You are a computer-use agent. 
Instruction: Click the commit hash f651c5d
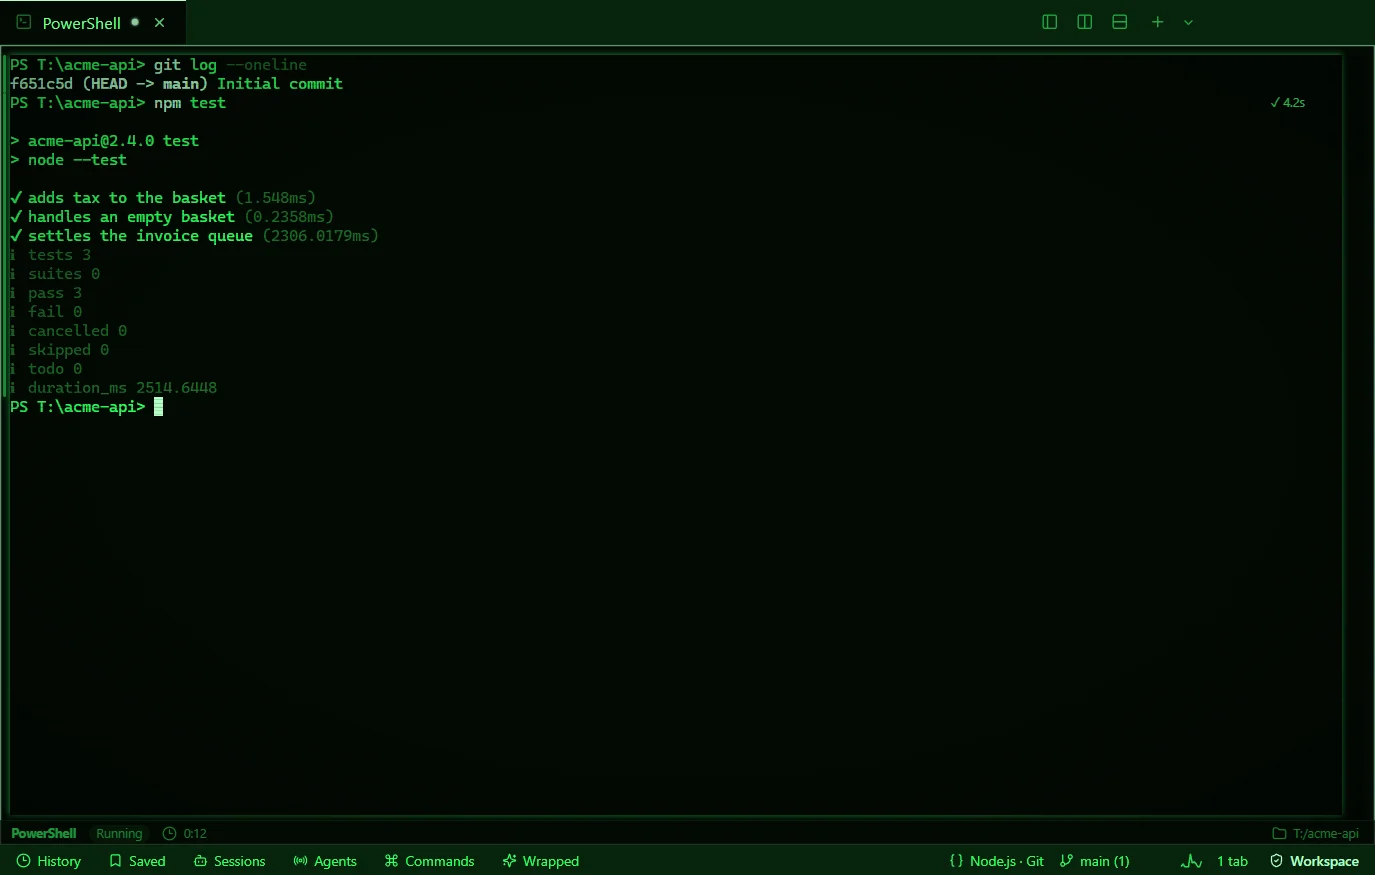click(x=41, y=84)
